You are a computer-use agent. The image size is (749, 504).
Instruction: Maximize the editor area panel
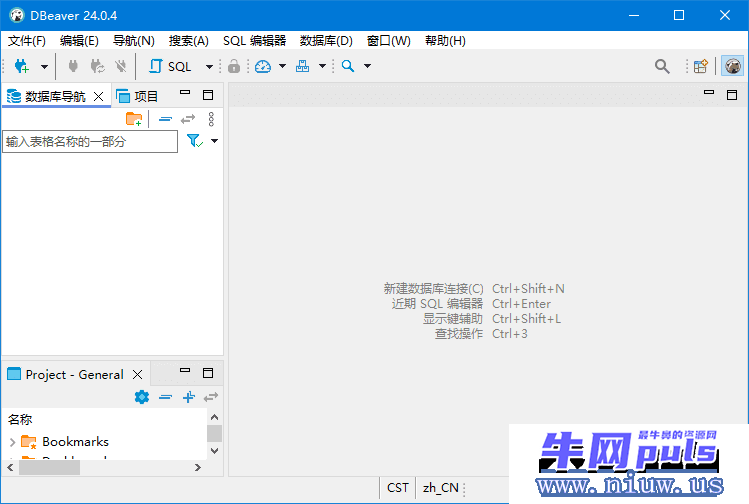pyautogui.click(x=732, y=95)
